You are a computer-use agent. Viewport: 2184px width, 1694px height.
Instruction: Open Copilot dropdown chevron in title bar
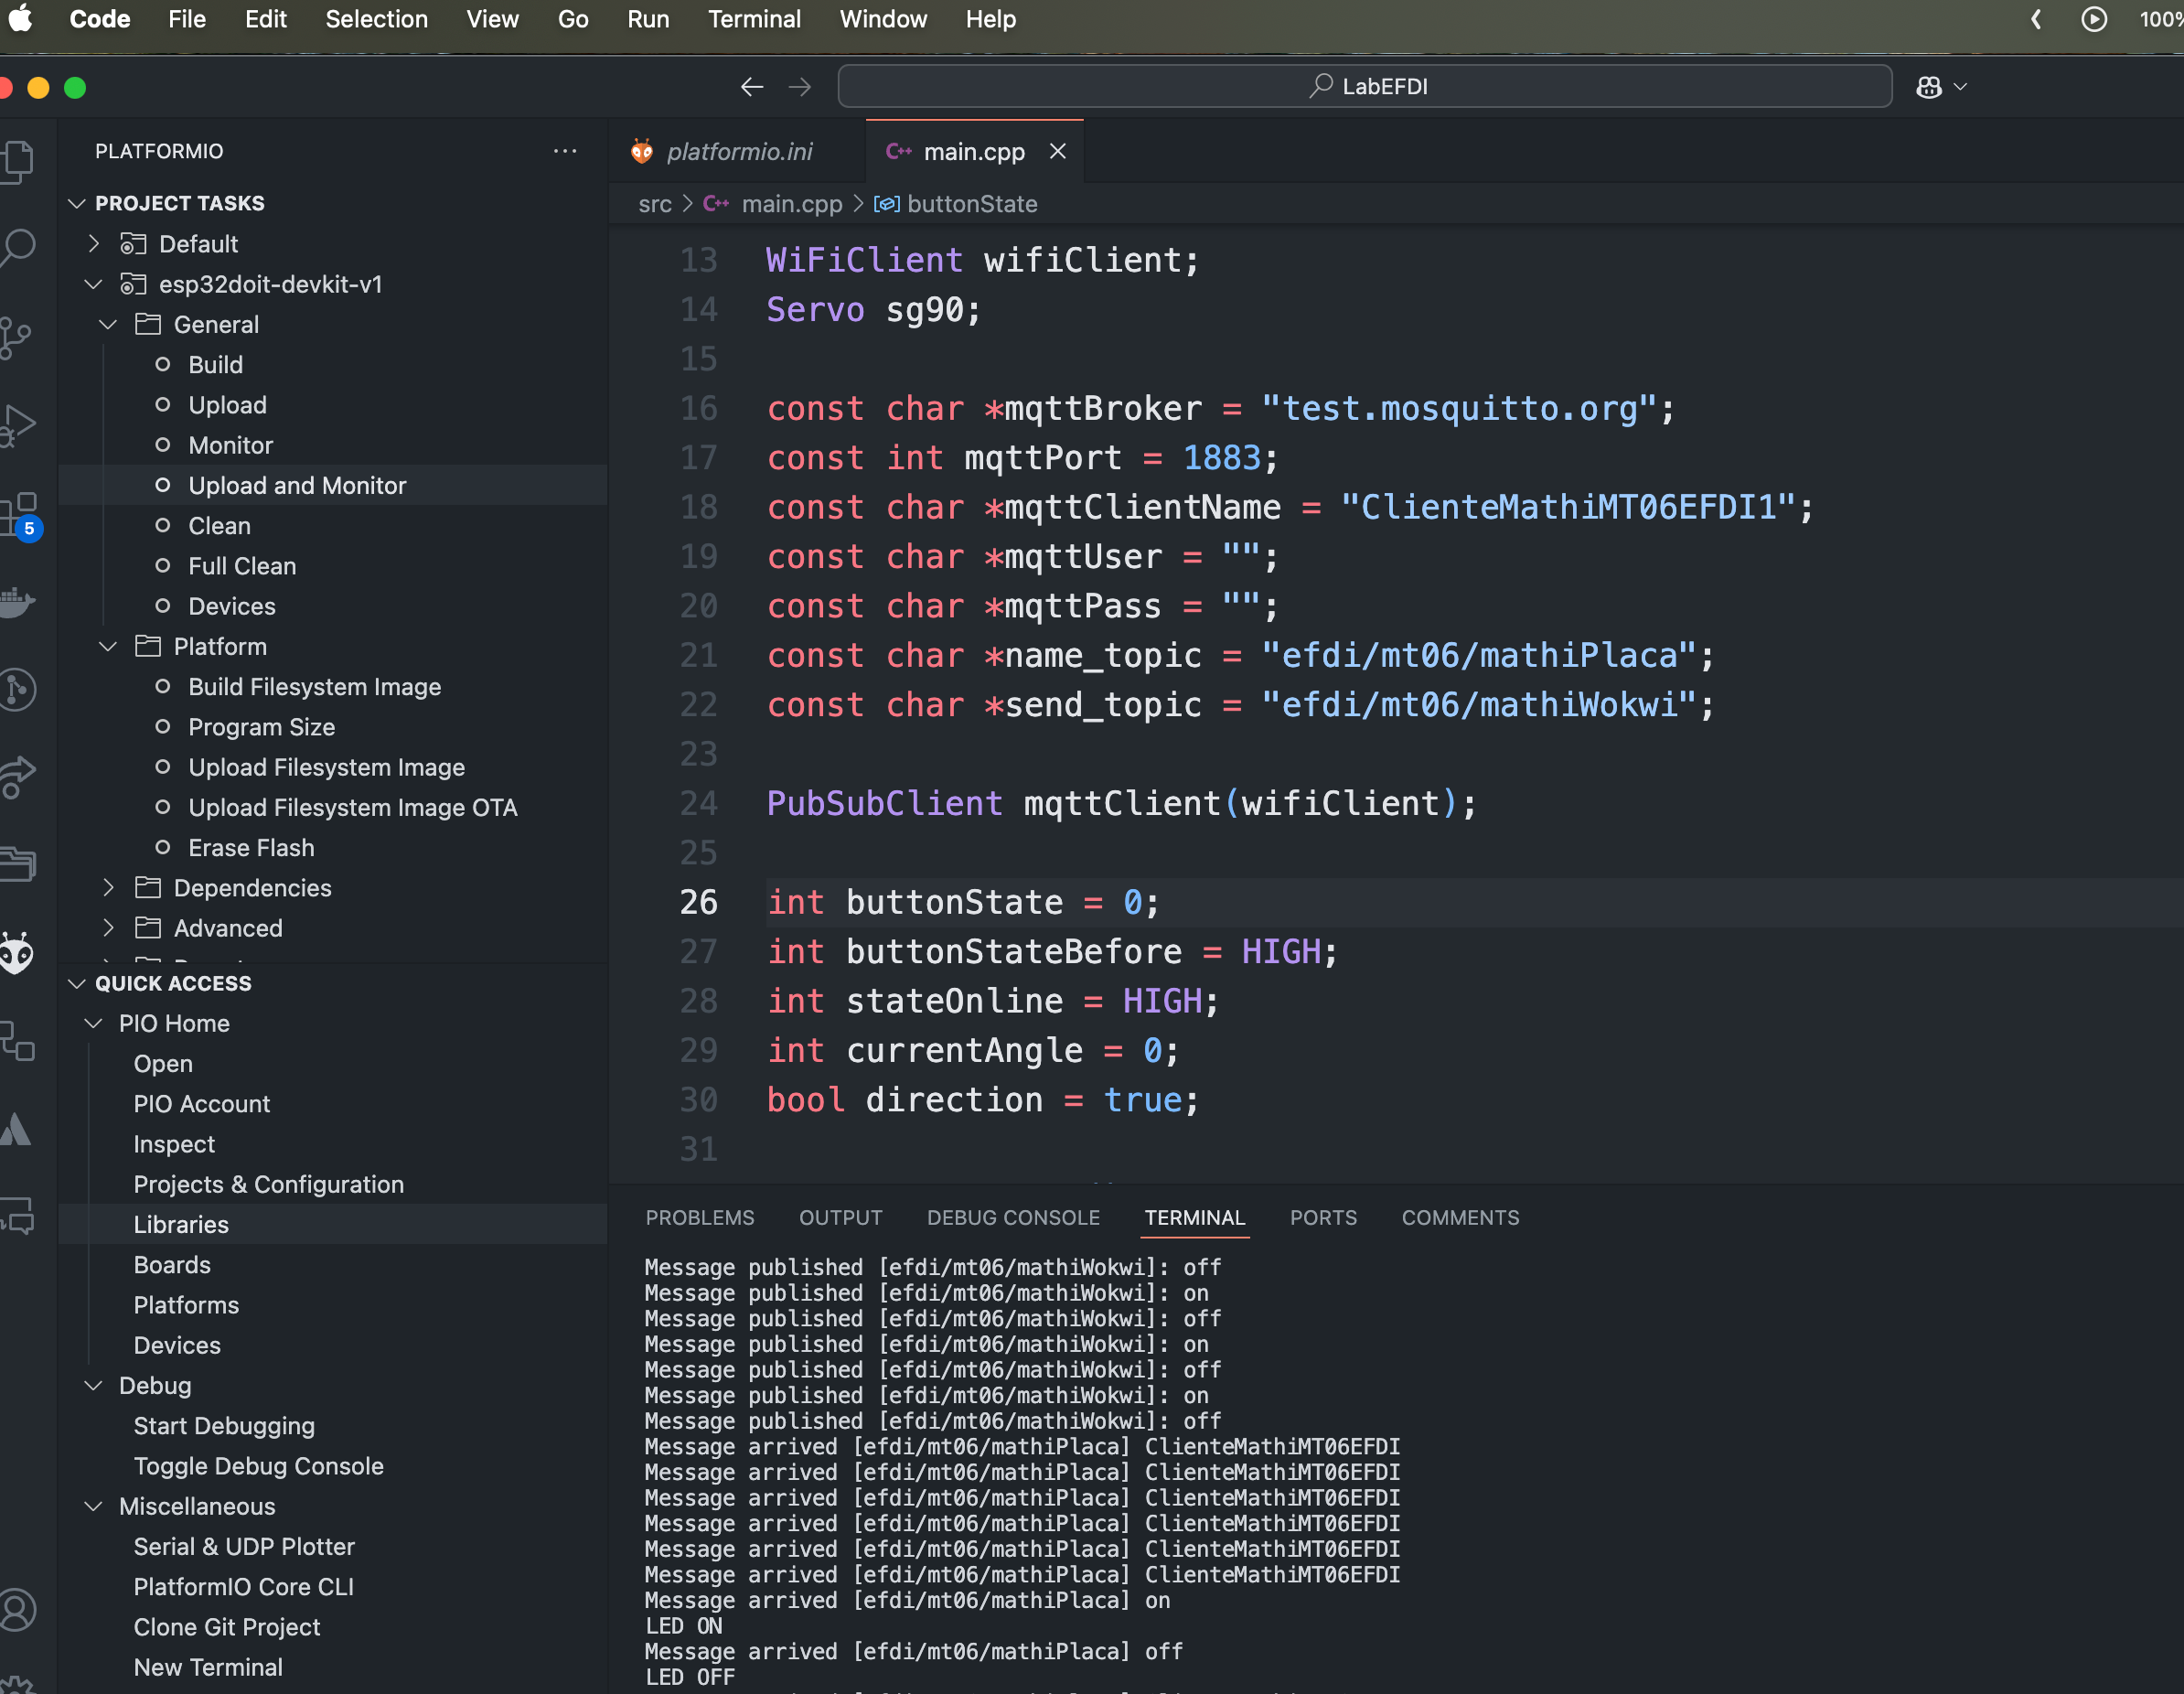tap(1961, 87)
